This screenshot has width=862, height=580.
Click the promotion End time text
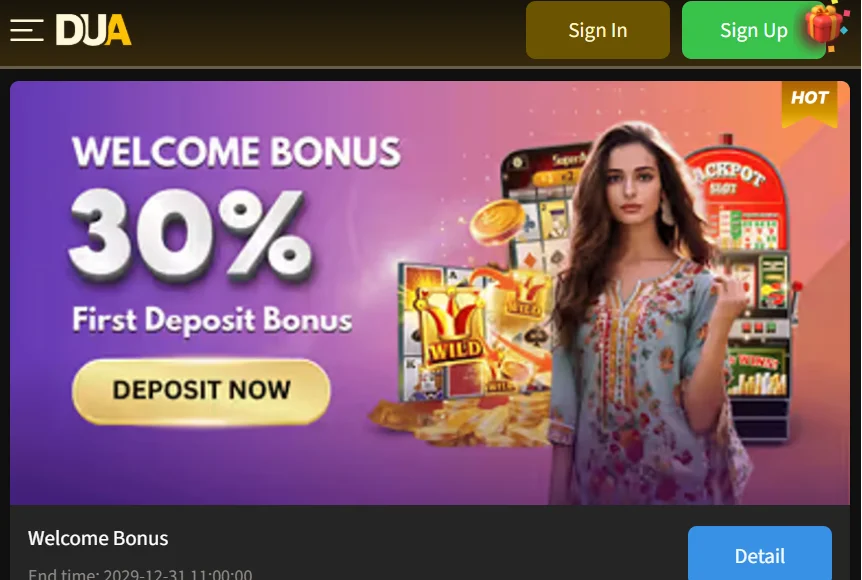(140, 574)
